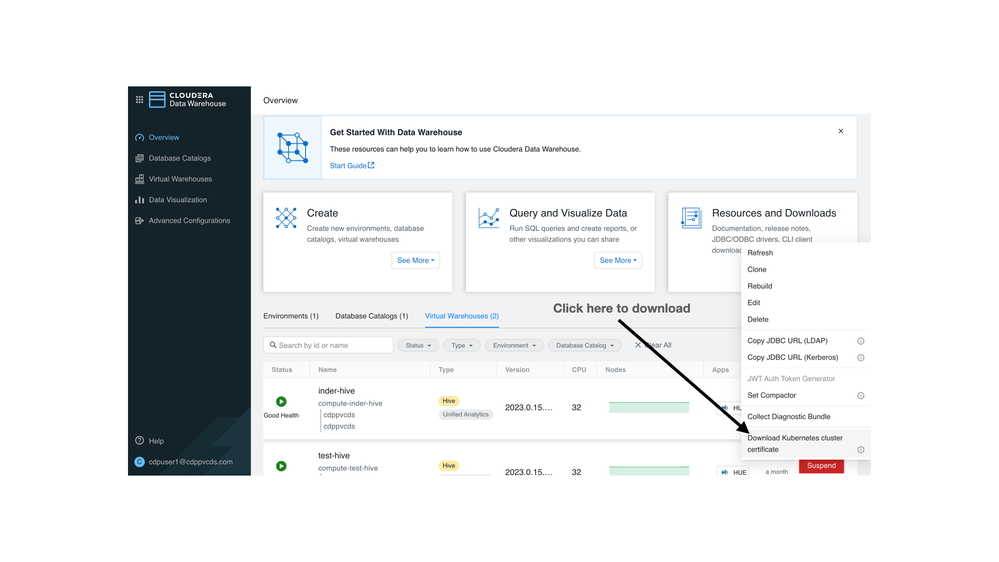This screenshot has height=562, width=999.
Task: Choose Delete from the context menu
Action: point(758,319)
